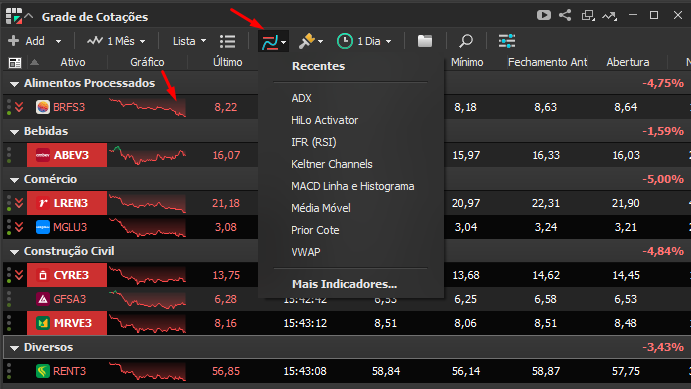The image size is (691, 389).
Task: Click the -5,00% Comércio variation
Action: click(x=663, y=179)
